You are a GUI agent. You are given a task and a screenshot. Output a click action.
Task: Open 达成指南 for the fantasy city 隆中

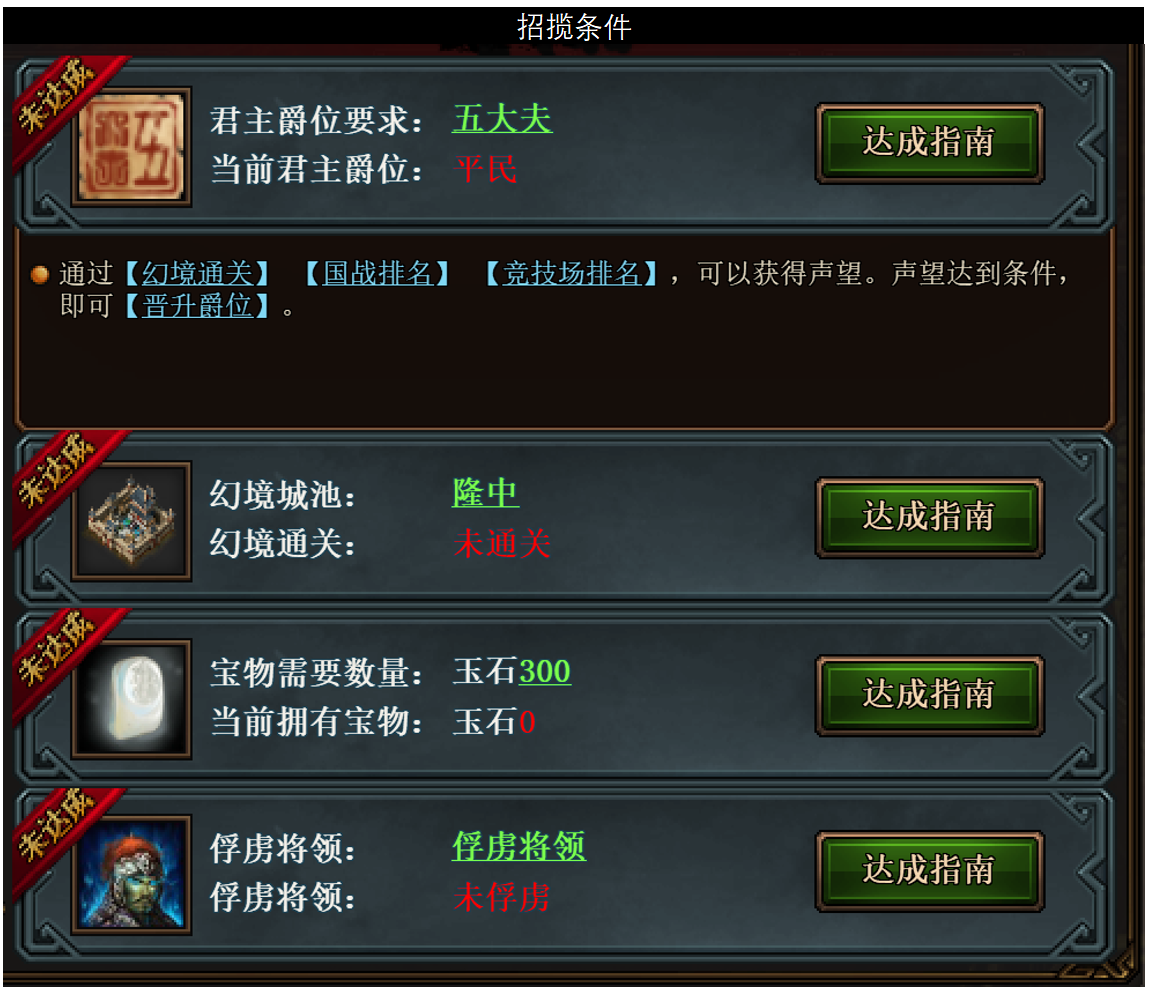[929, 517]
